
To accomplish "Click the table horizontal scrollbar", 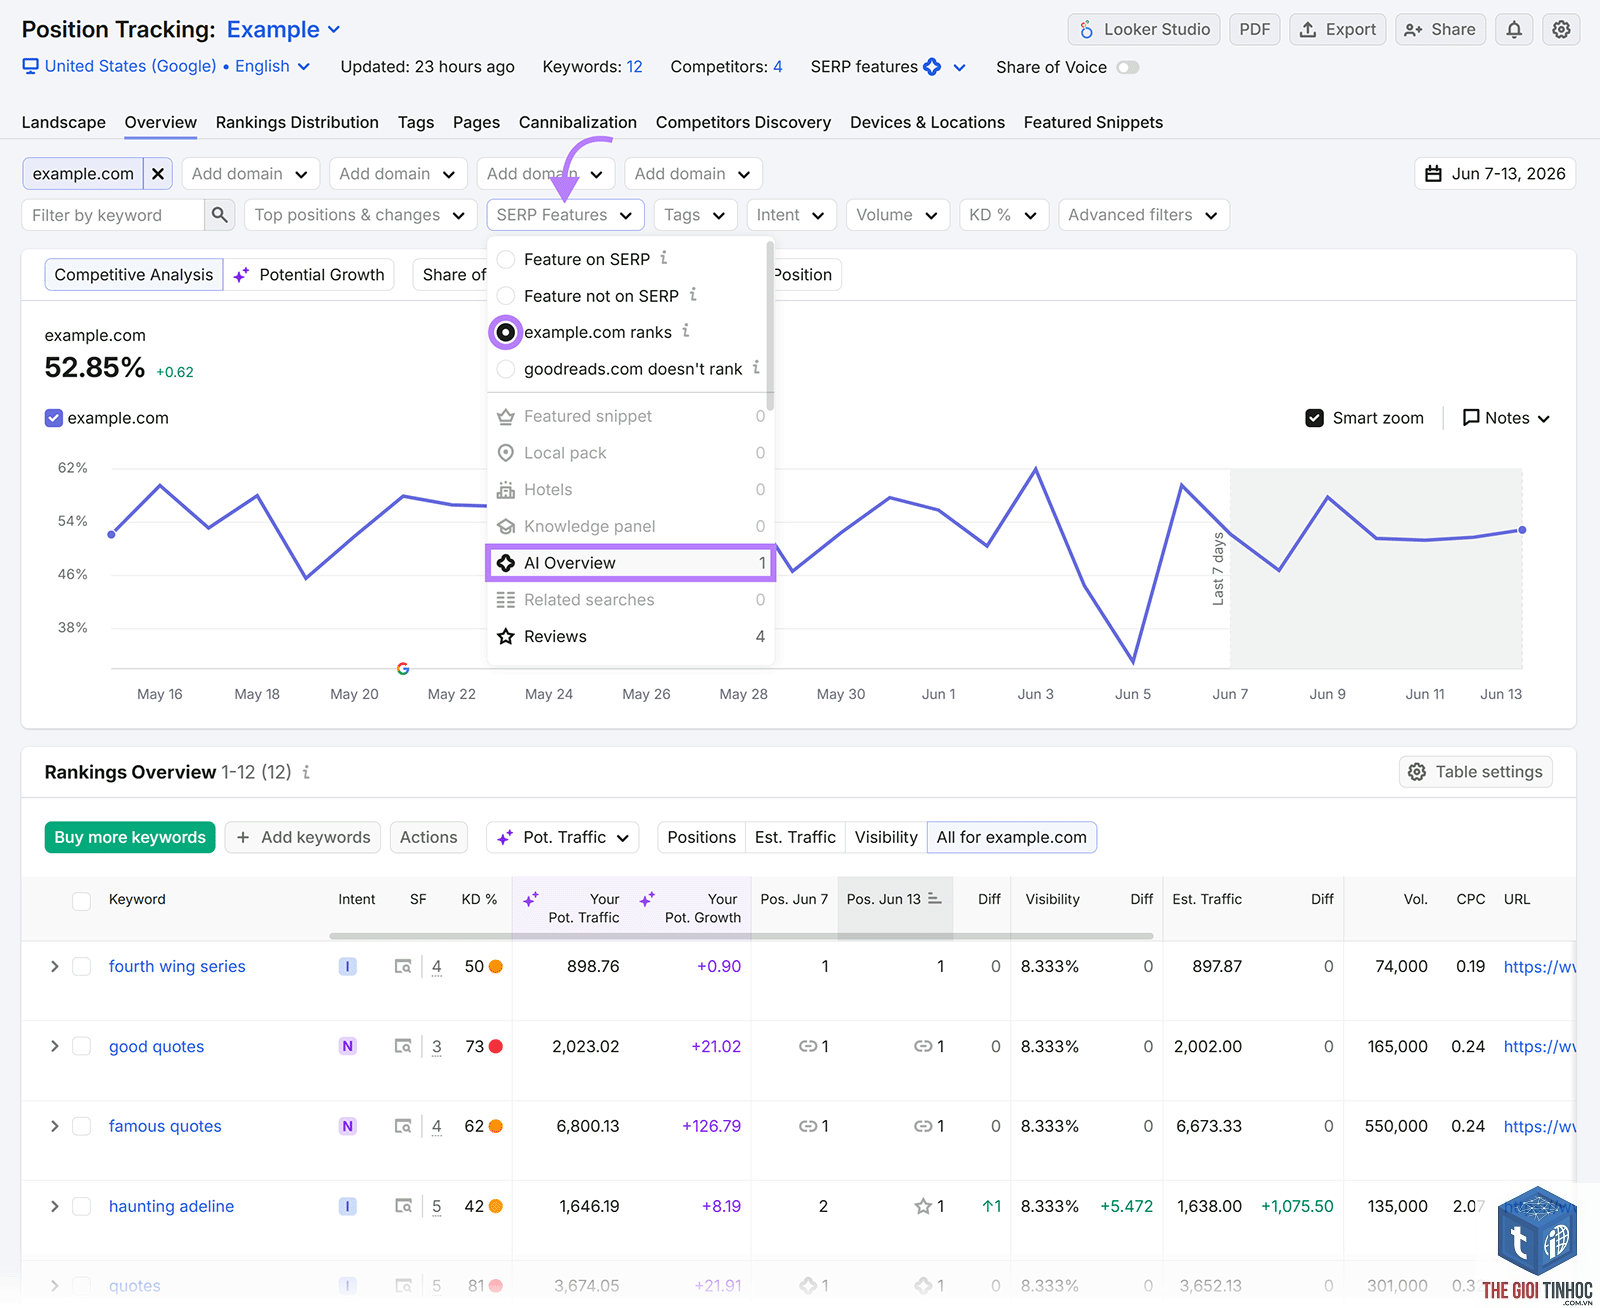I will [741, 936].
